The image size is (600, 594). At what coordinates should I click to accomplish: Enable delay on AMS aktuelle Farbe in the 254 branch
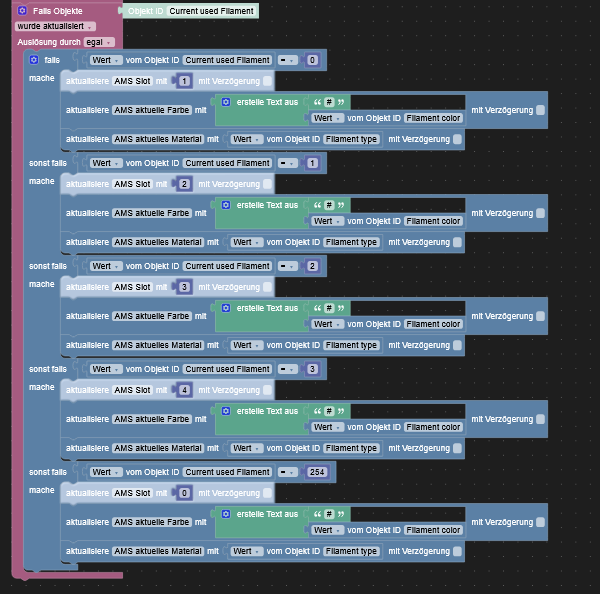[x=540, y=522]
